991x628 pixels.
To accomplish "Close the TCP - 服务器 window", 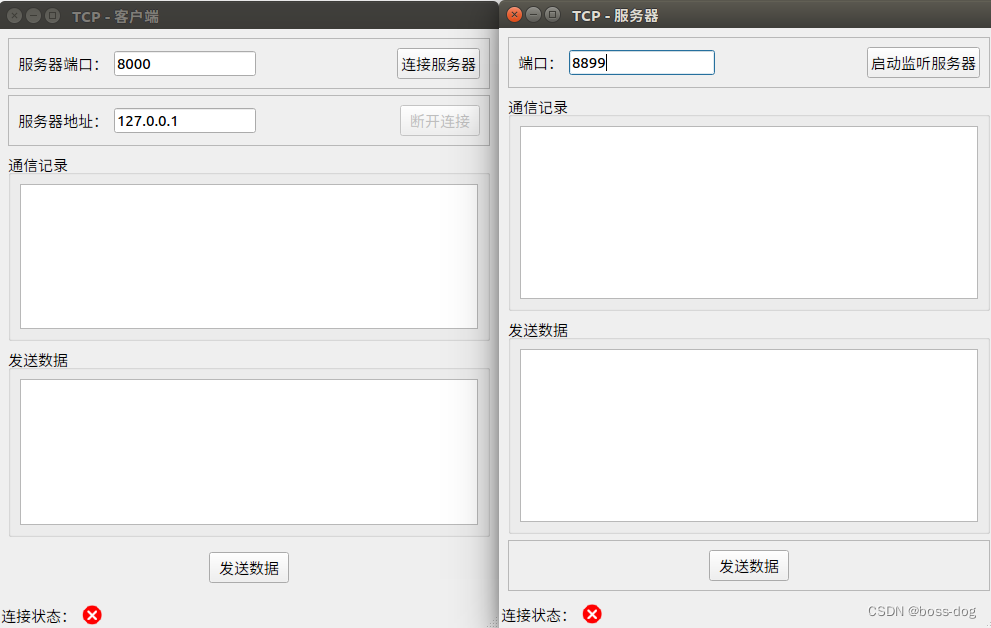I will pyautogui.click(x=514, y=15).
